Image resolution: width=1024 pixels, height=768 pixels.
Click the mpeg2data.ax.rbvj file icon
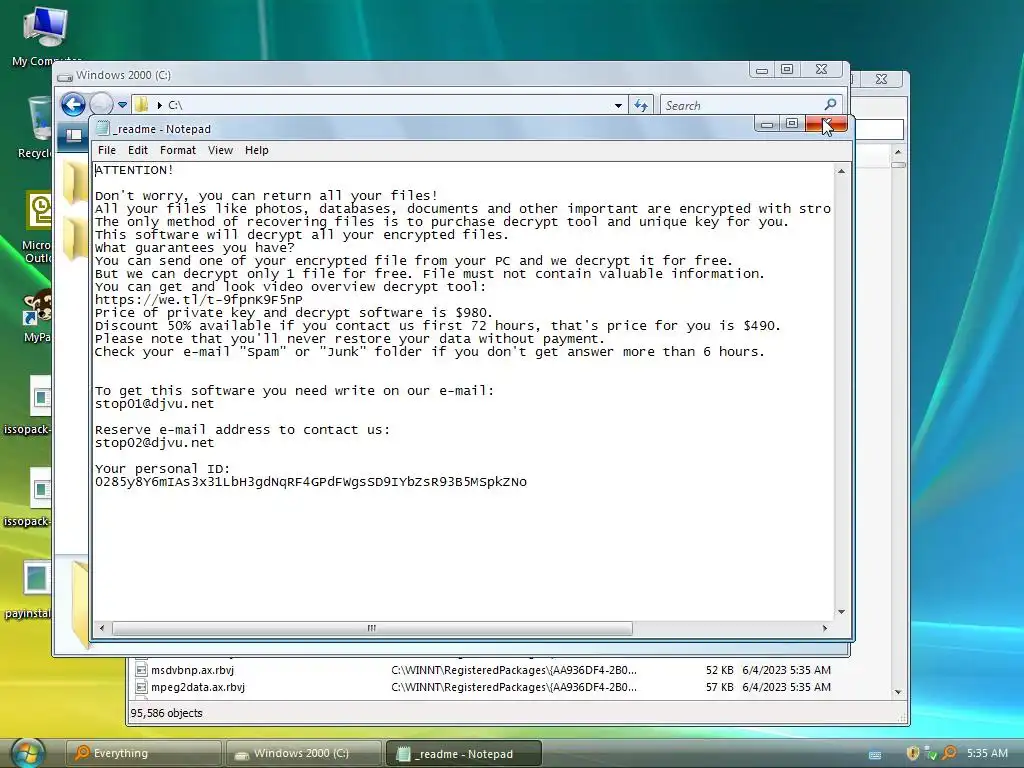pyautogui.click(x=140, y=687)
